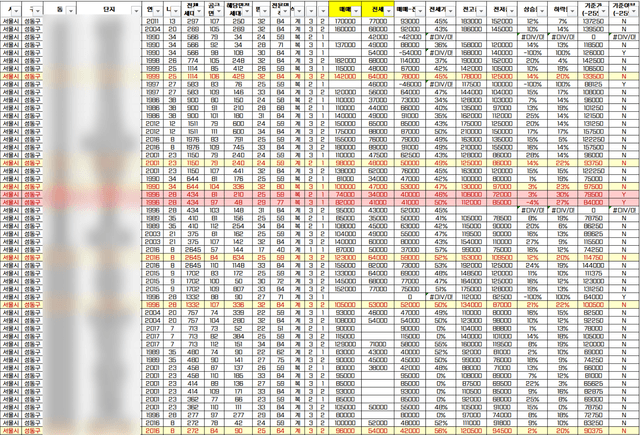
Task: Open the yellow 전세 header filter dropdown
Action: coord(389,11)
